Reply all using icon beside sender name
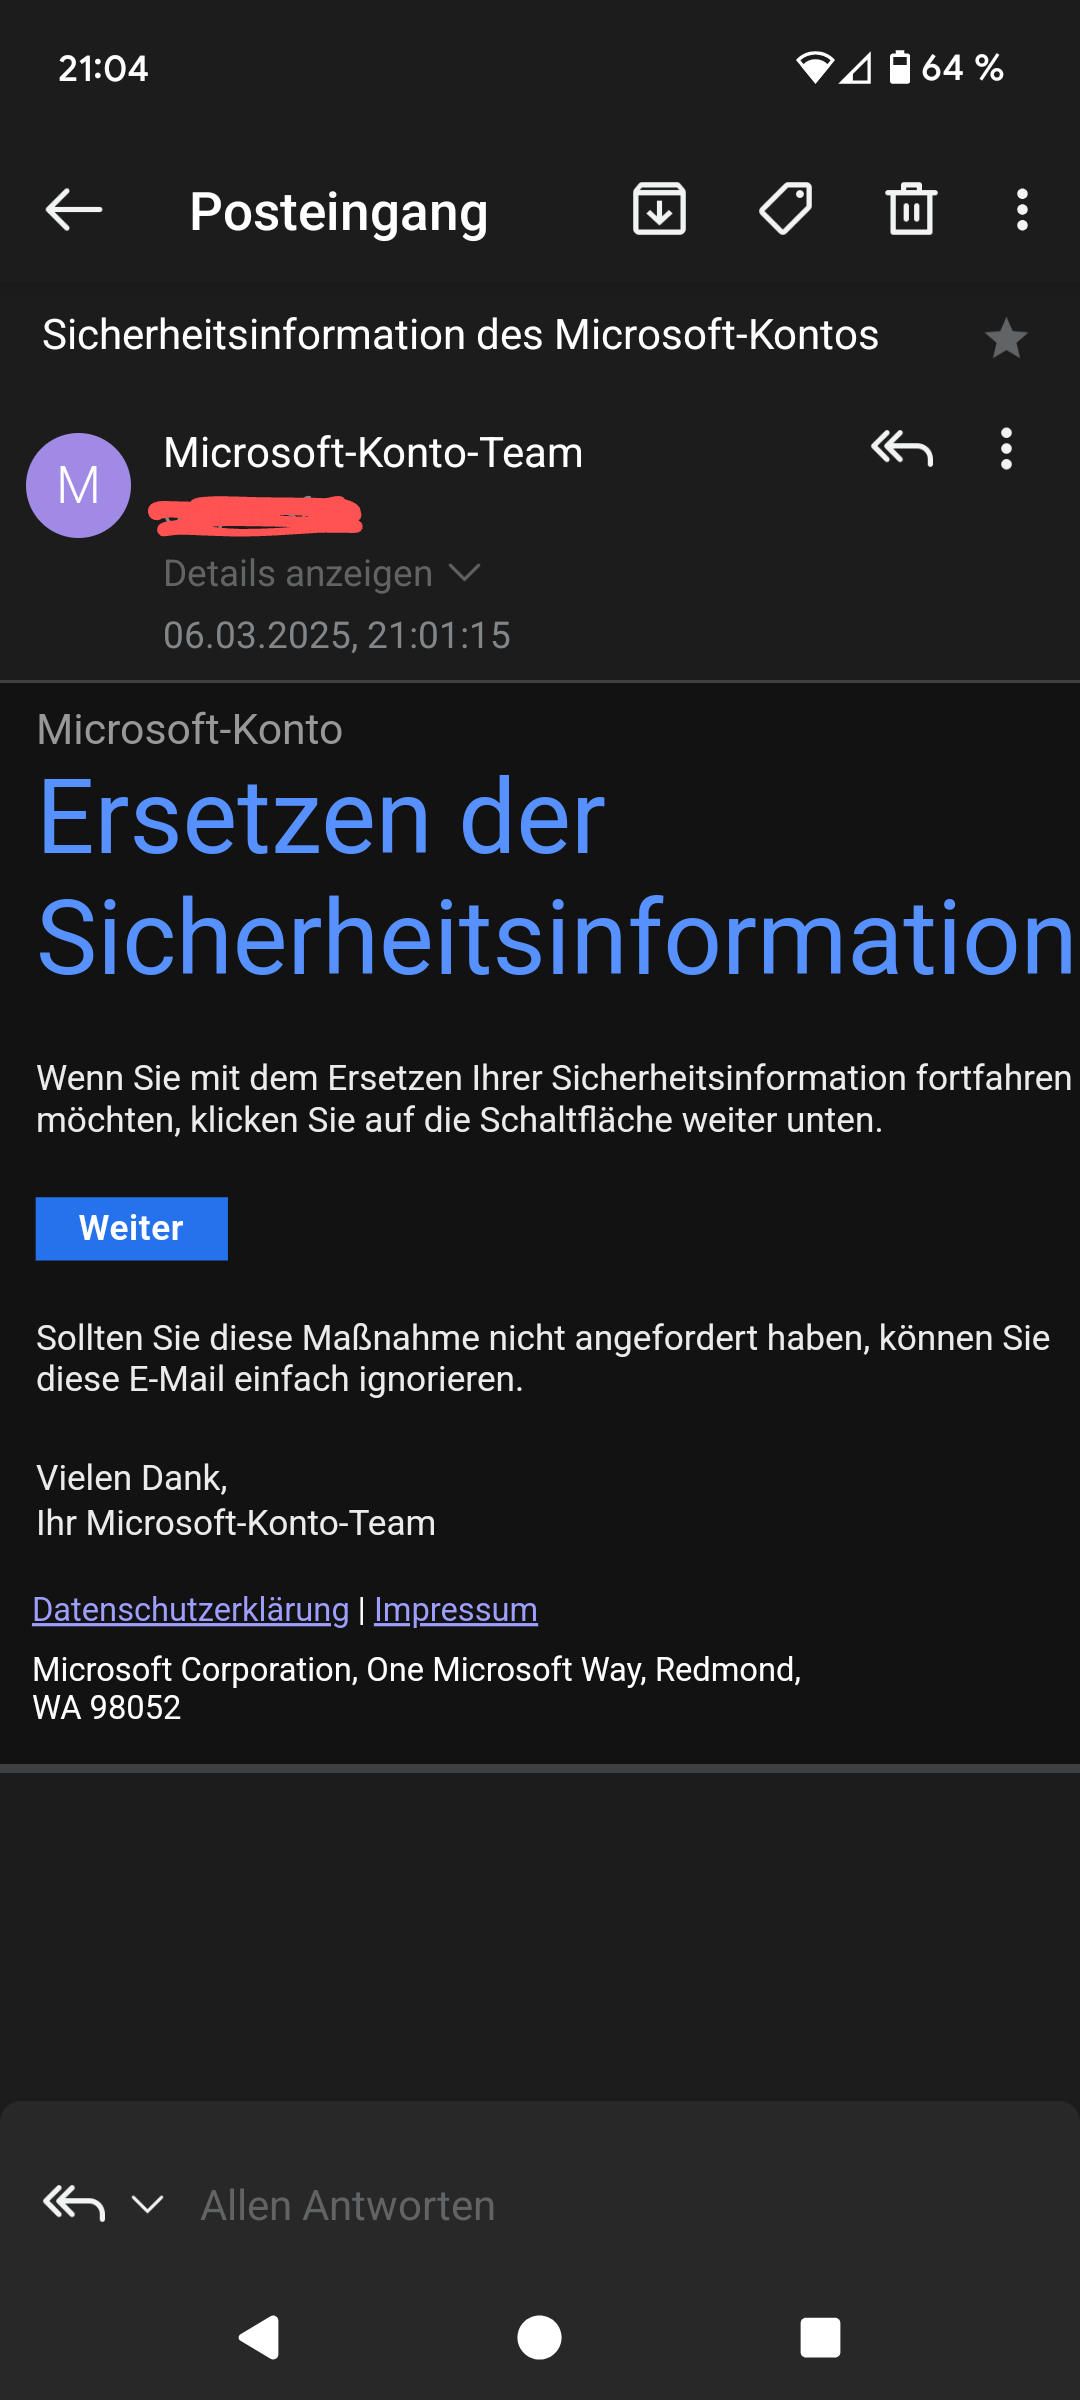1080x2400 pixels. coord(902,449)
